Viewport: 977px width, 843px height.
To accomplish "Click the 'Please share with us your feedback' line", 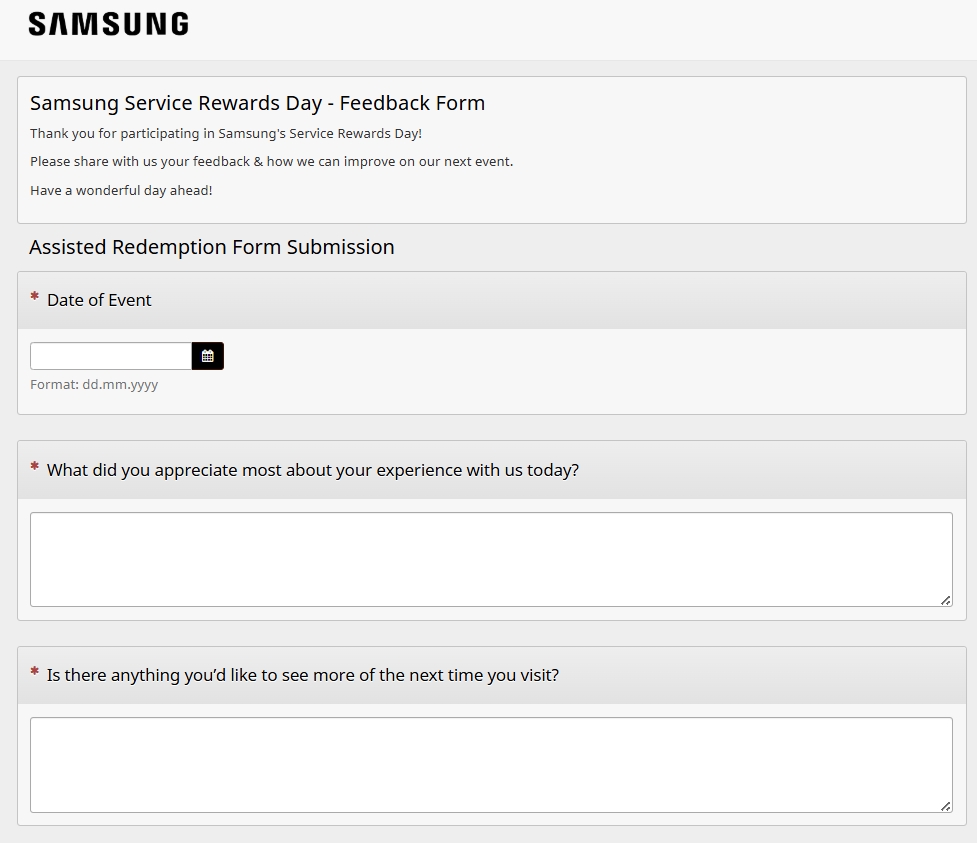I will point(271,161).
